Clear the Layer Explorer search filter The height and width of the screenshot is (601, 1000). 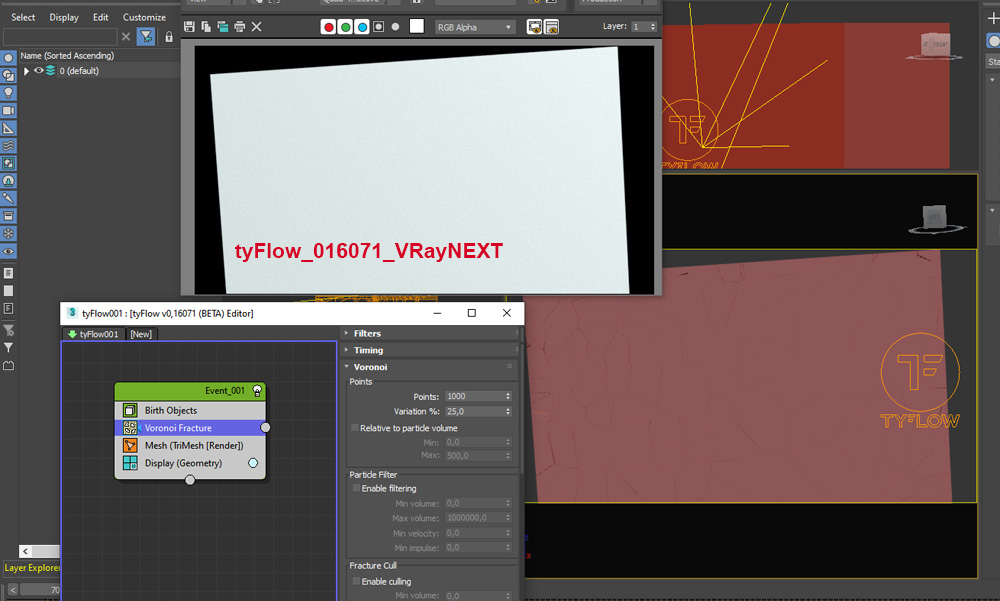126,37
